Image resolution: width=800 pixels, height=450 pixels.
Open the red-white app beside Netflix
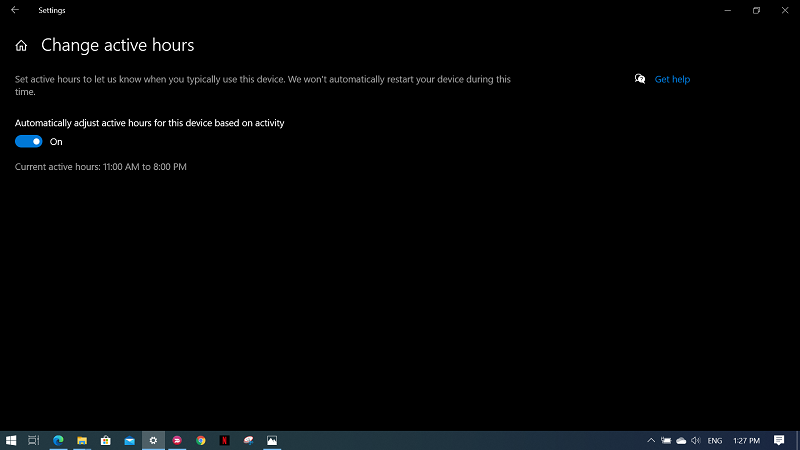click(248, 440)
